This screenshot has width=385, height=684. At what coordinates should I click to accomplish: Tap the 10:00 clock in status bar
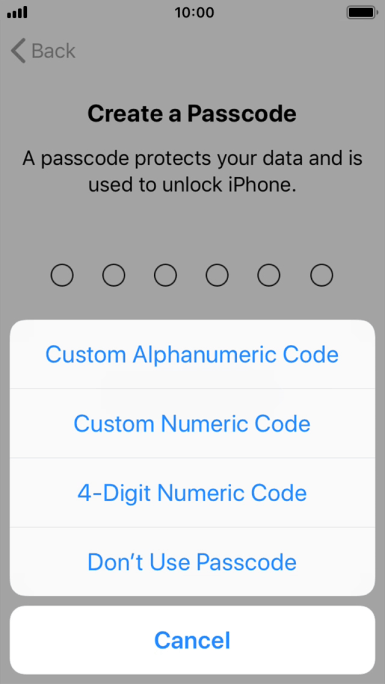click(x=194, y=12)
